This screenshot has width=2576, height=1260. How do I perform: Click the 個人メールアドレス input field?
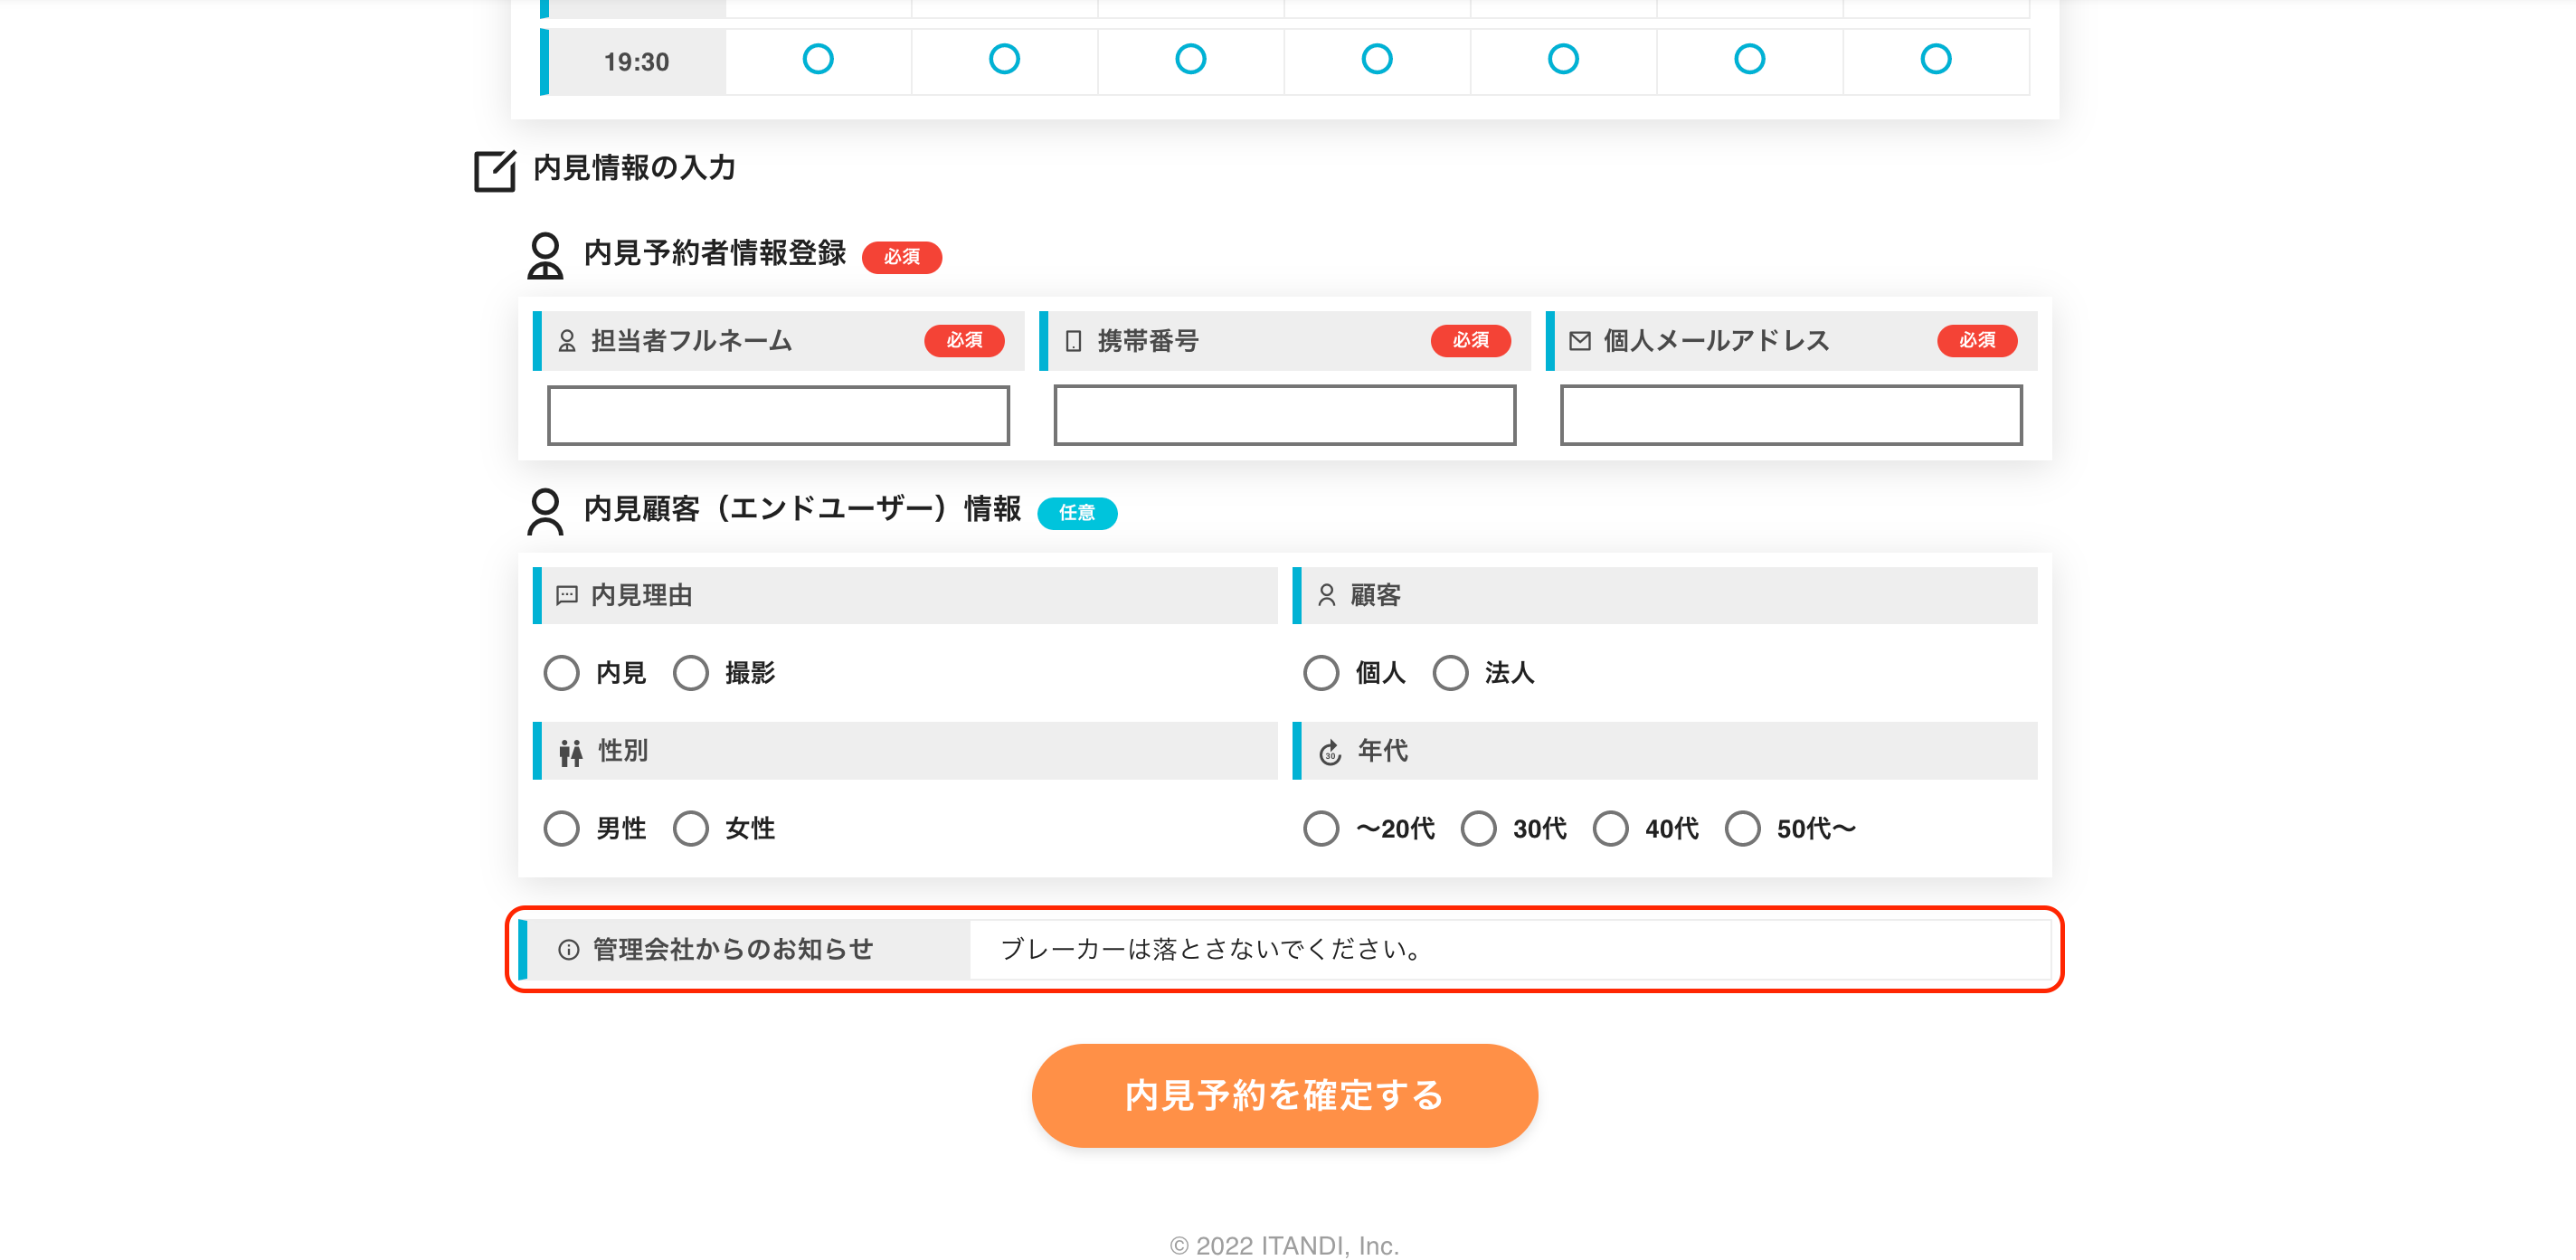[1791, 415]
